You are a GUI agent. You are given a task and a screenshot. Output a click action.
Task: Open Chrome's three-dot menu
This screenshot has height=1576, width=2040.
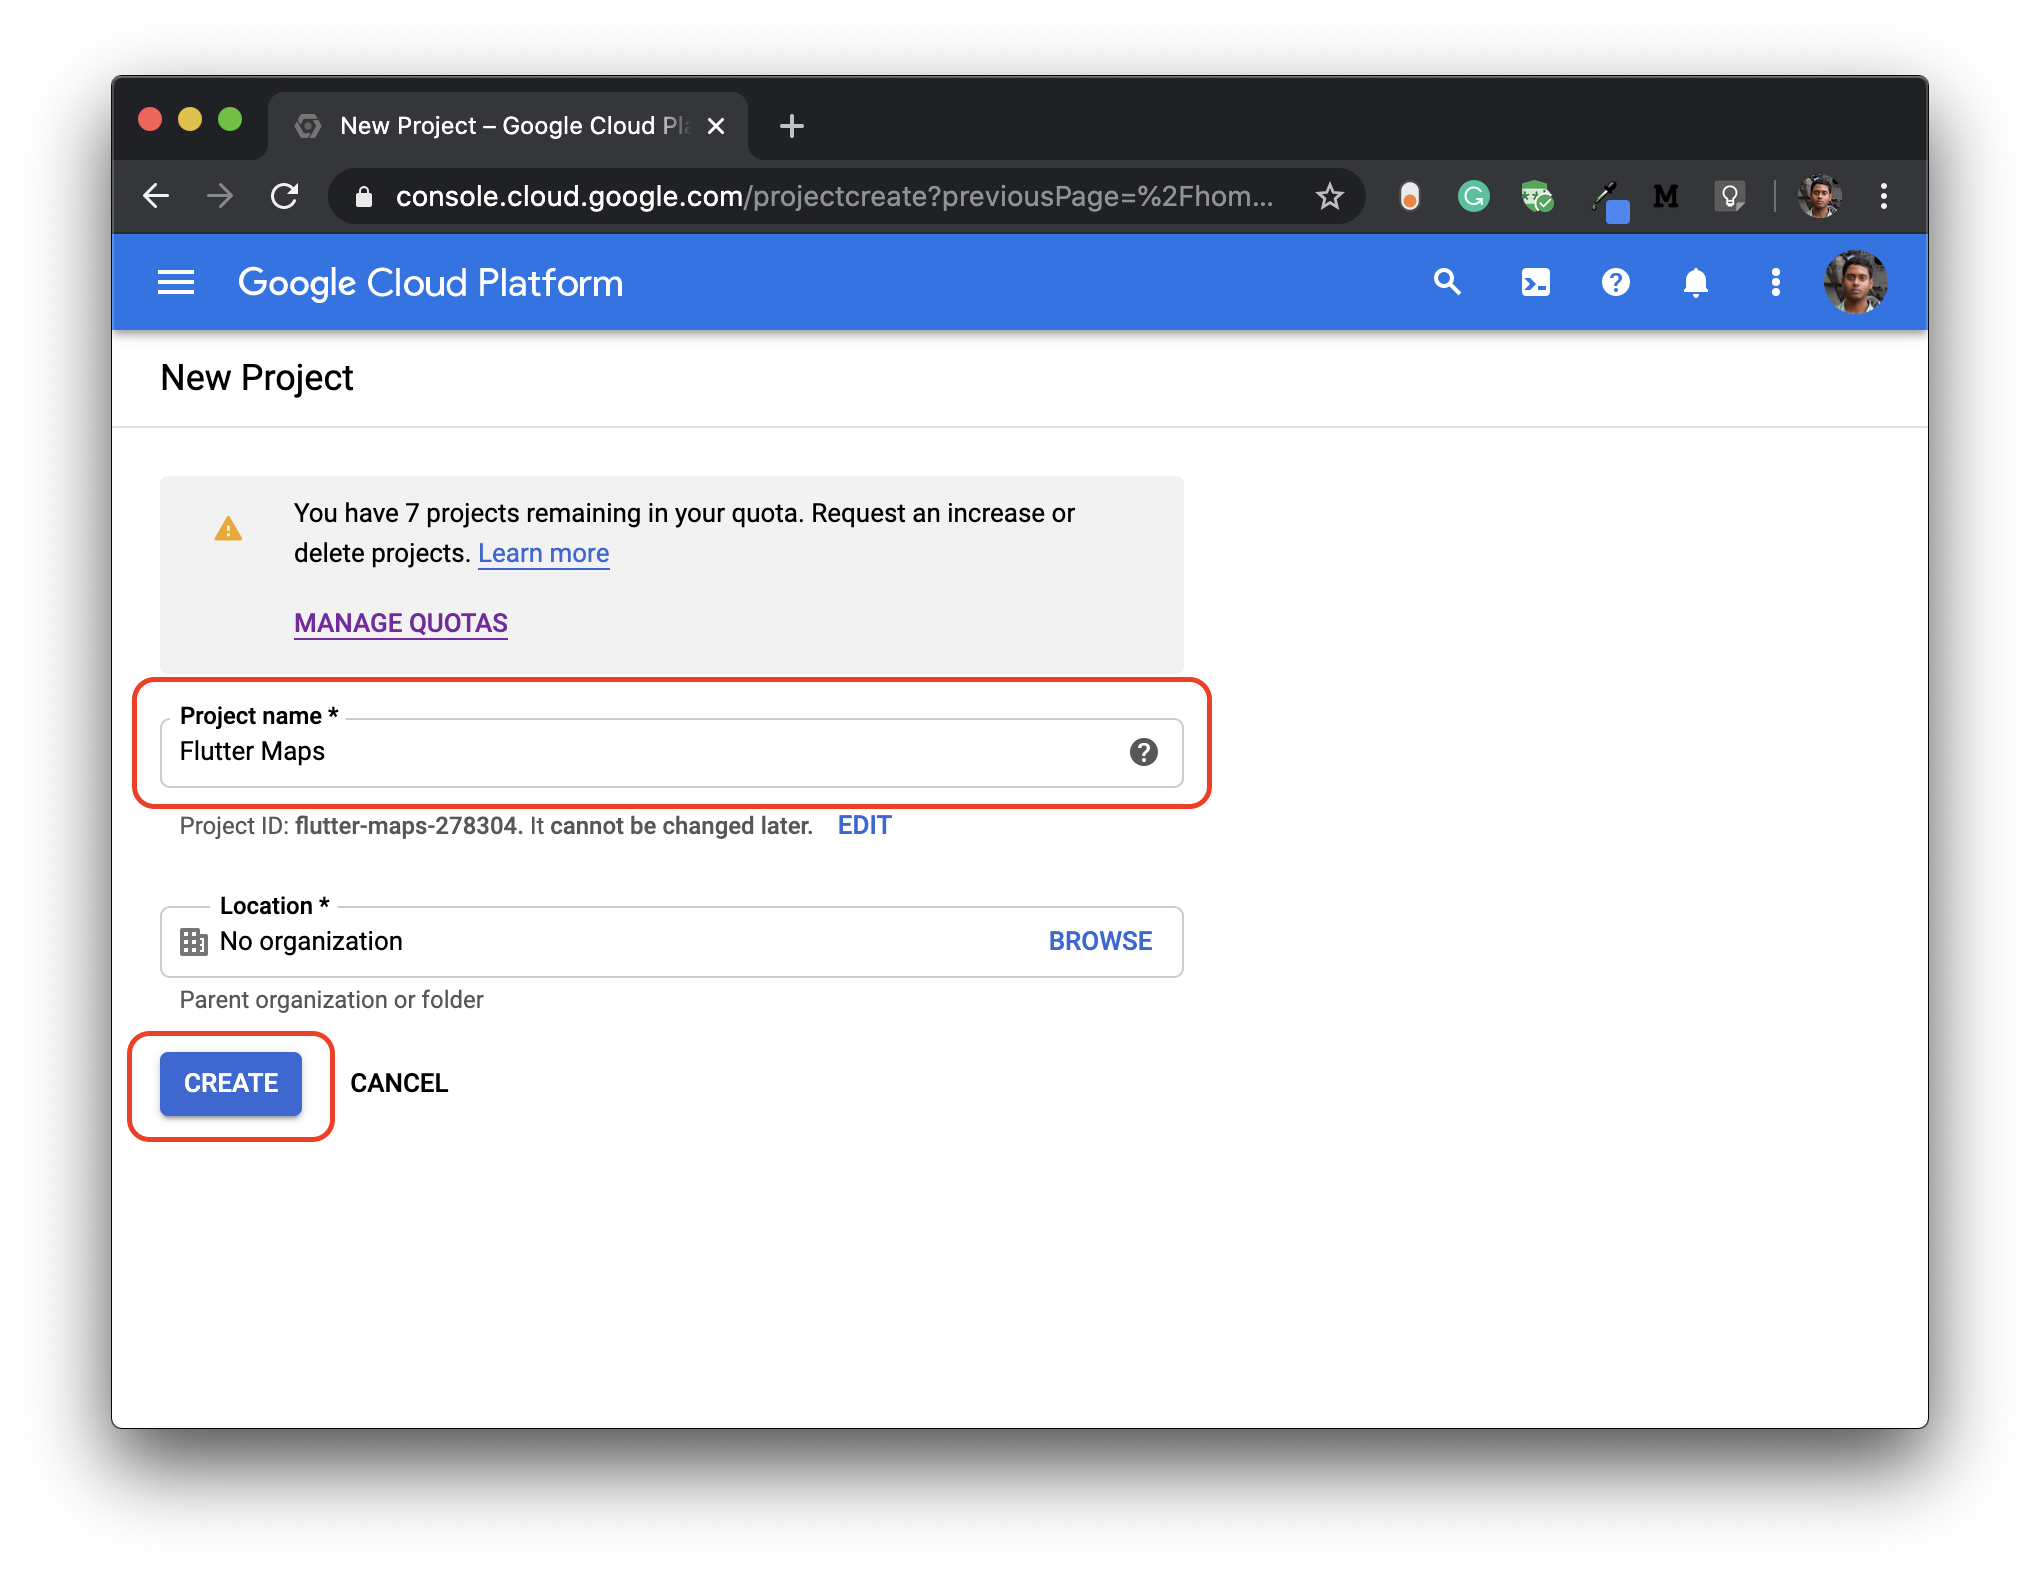click(1883, 196)
